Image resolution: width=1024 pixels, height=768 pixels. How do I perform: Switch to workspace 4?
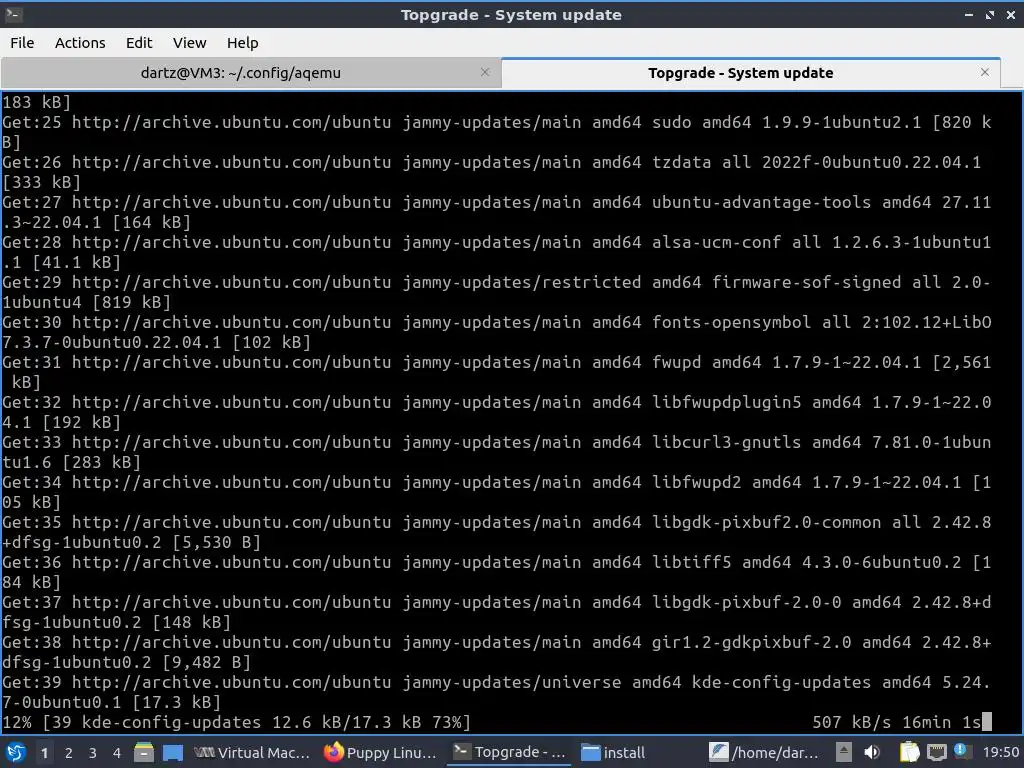pyautogui.click(x=117, y=753)
